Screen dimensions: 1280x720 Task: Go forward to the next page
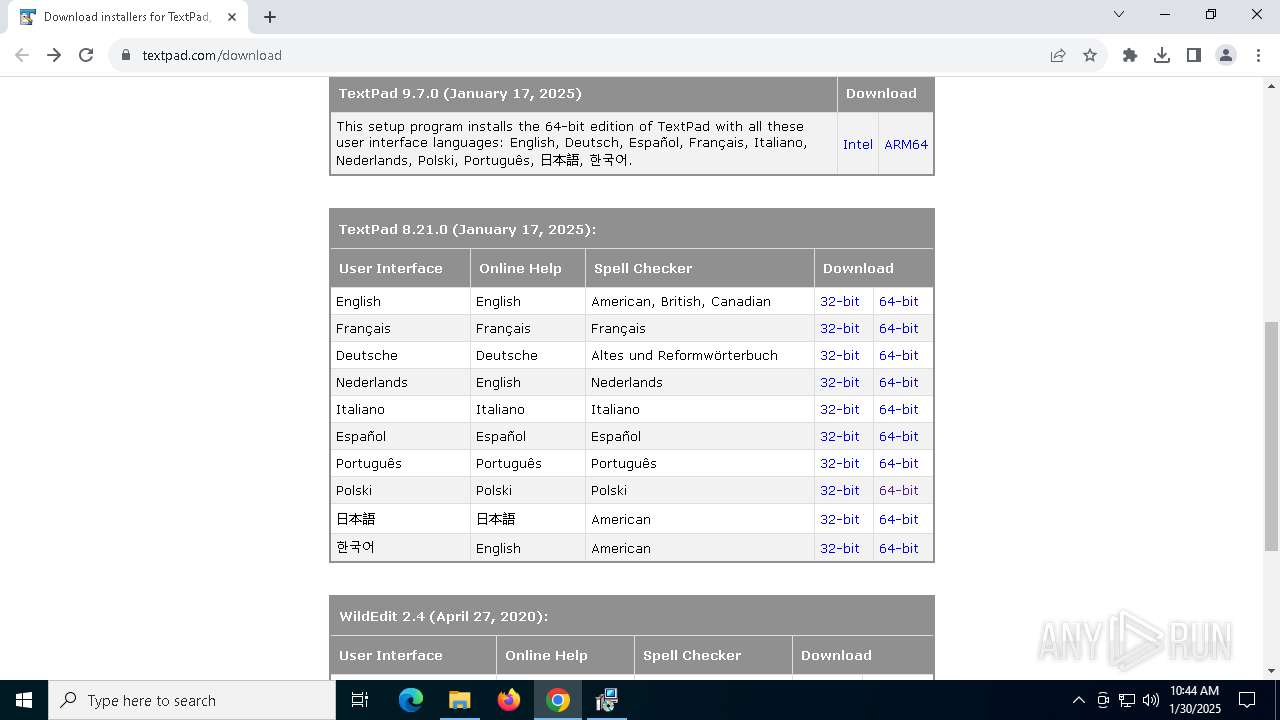[54, 55]
